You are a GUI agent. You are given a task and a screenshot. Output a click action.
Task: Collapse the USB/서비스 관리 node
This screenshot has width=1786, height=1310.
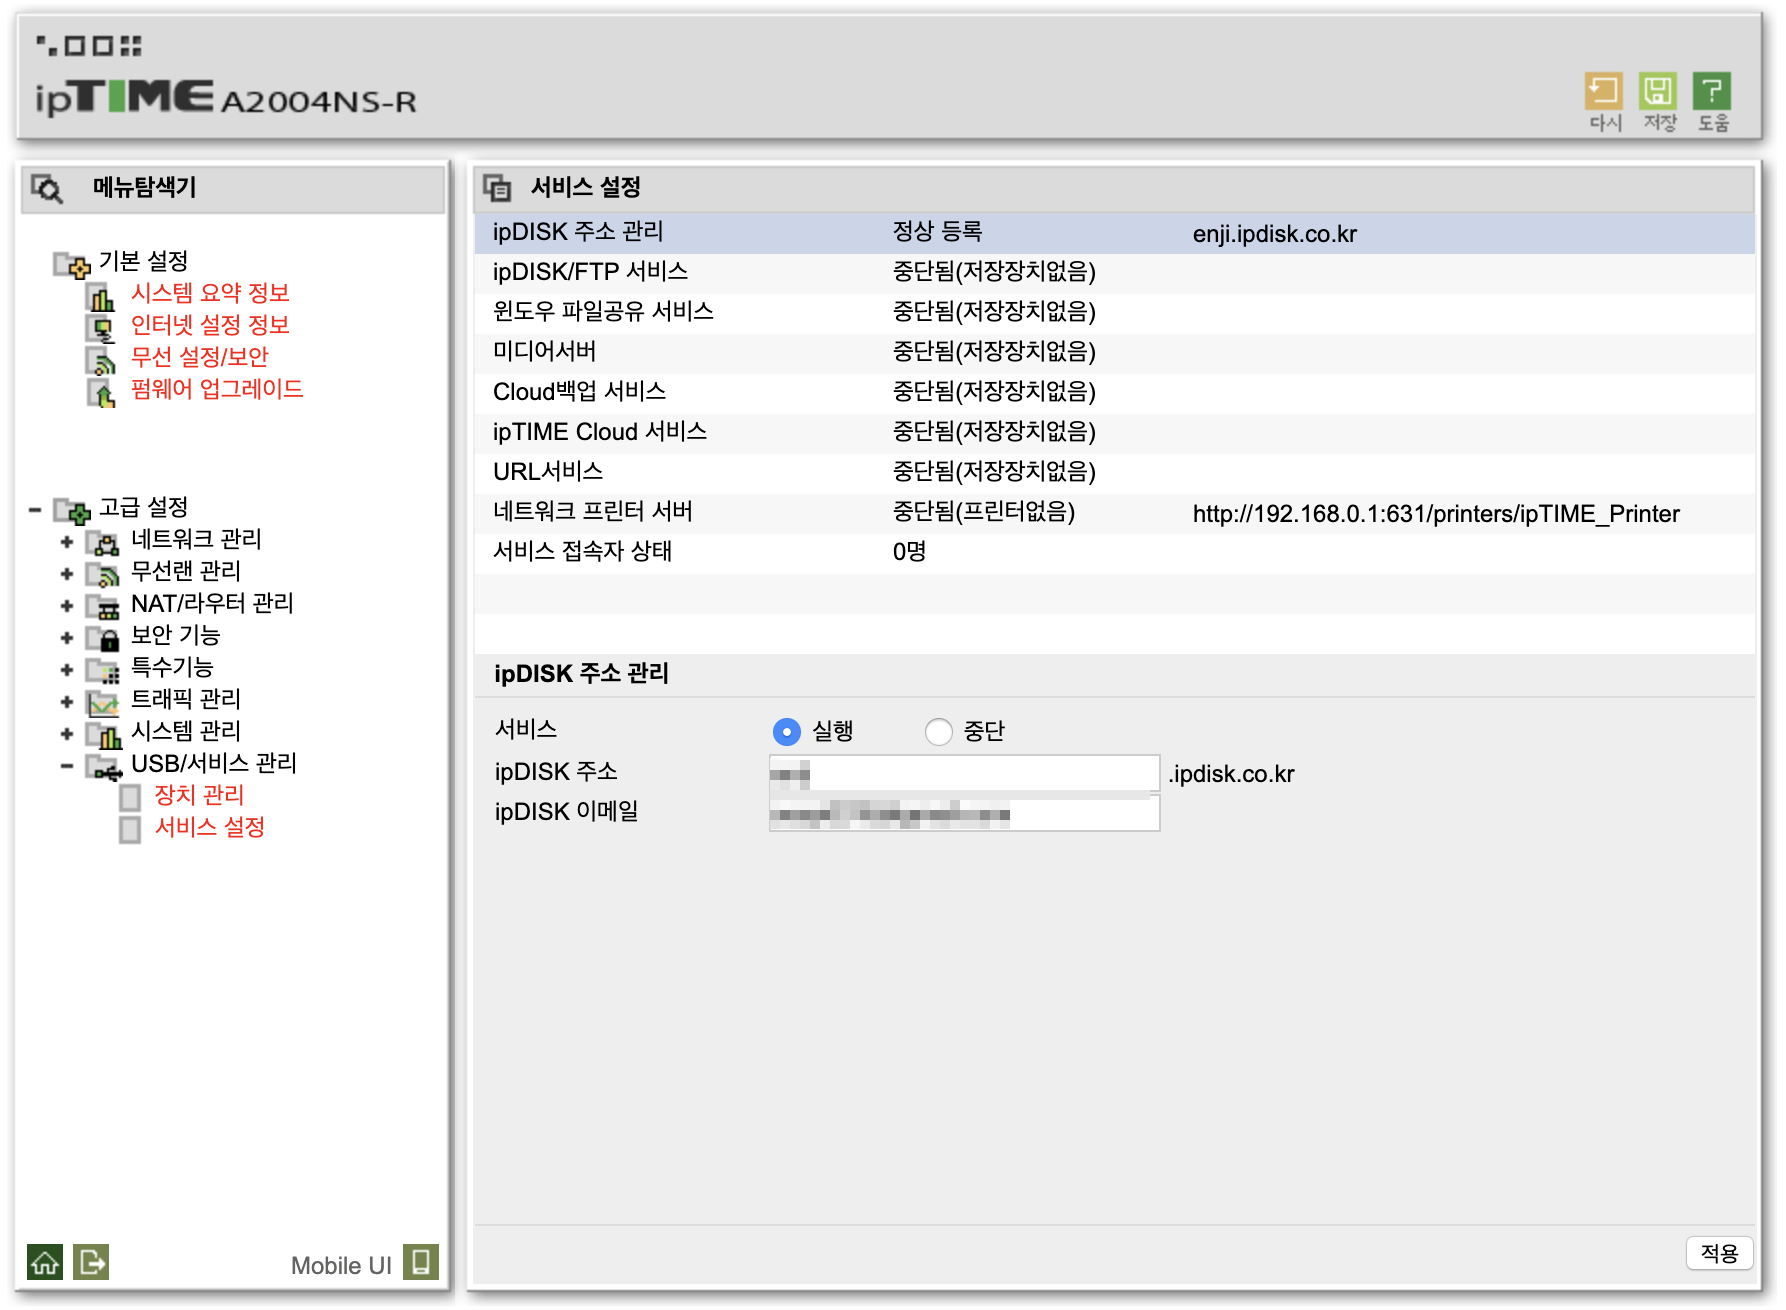coord(67,766)
